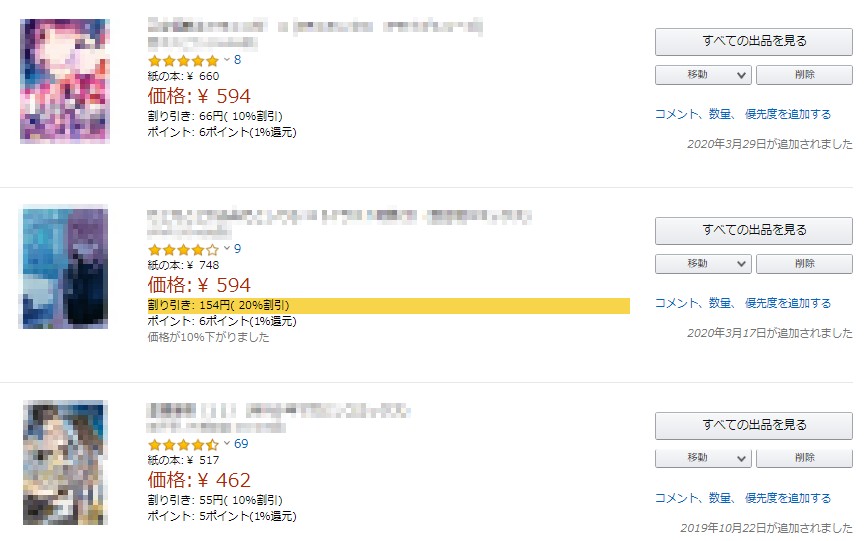Click すべての出品を見る for the first book

pyautogui.click(x=754, y=42)
